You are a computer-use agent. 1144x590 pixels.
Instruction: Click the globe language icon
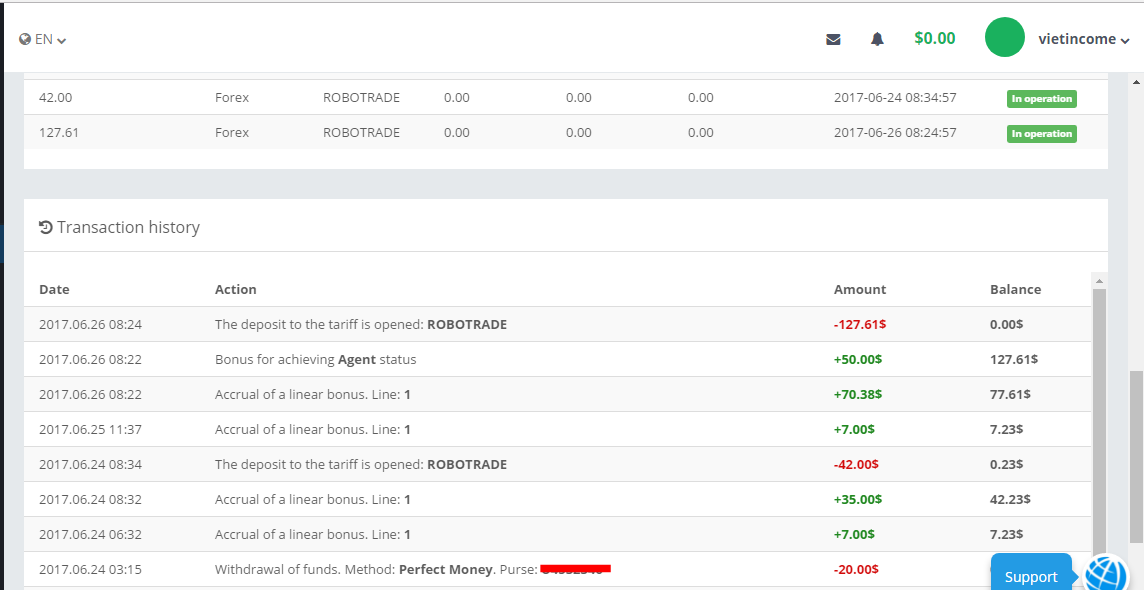(25, 40)
